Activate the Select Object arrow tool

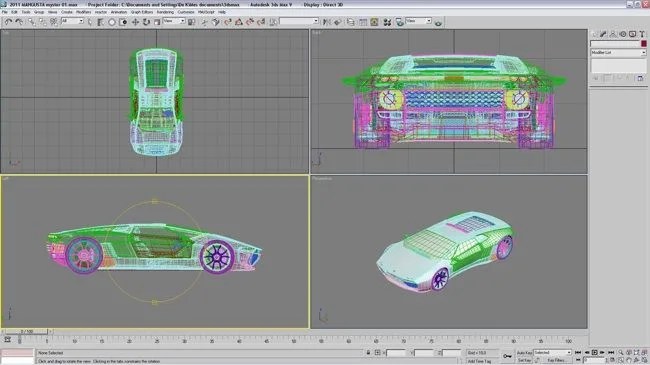[x=90, y=22]
